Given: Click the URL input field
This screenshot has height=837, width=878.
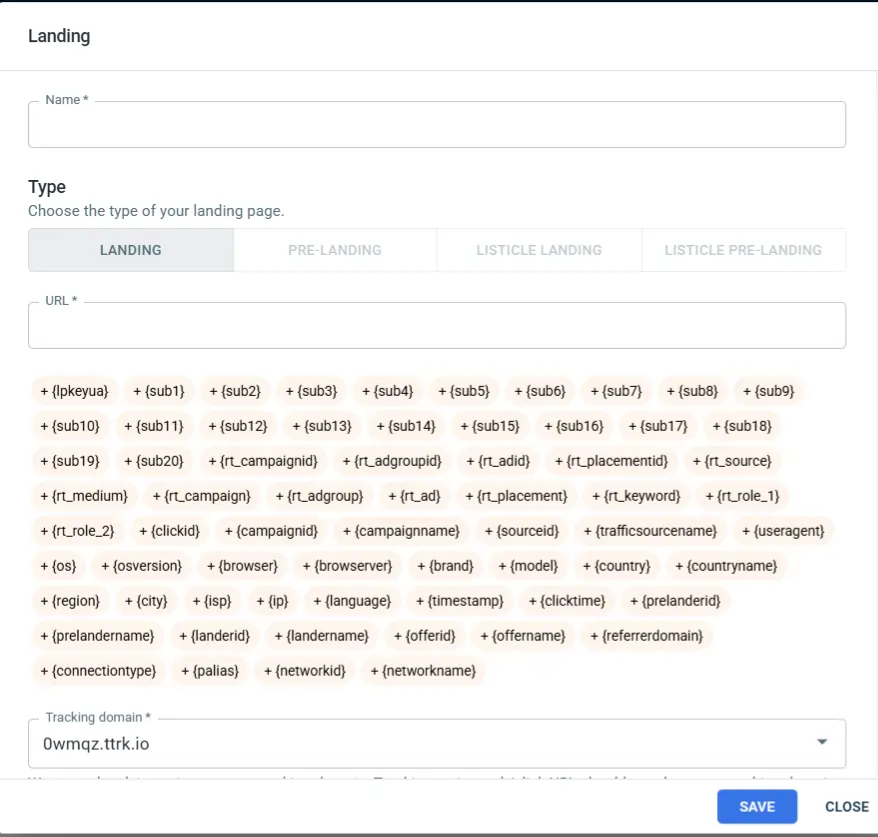Looking at the screenshot, I should tap(436, 326).
